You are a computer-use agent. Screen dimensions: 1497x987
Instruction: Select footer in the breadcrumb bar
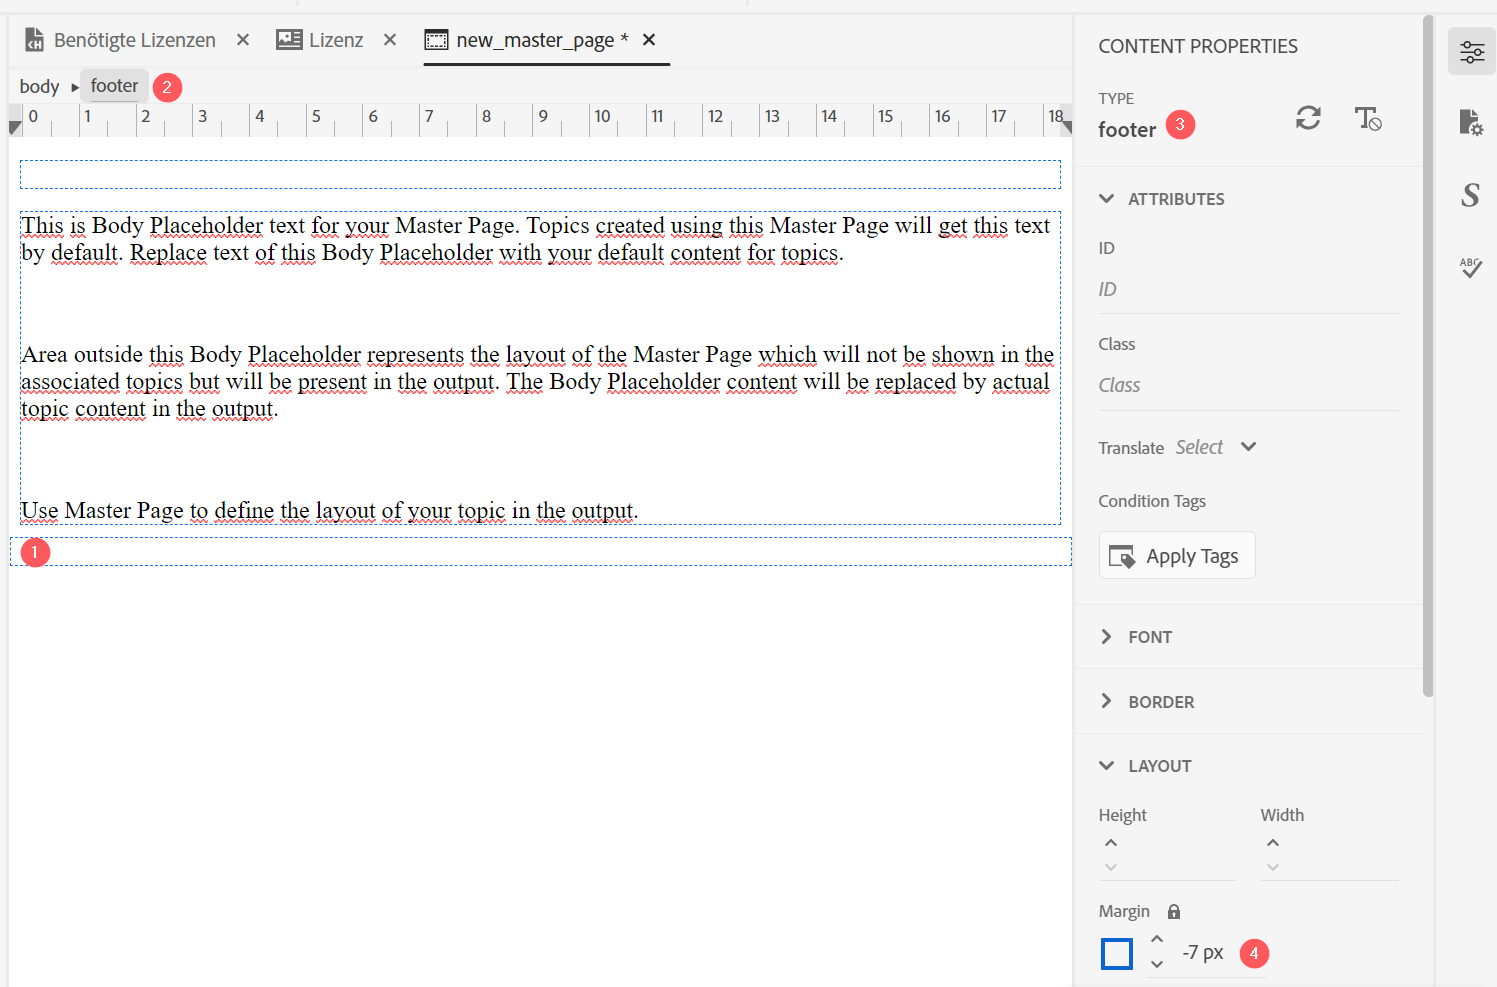113,85
